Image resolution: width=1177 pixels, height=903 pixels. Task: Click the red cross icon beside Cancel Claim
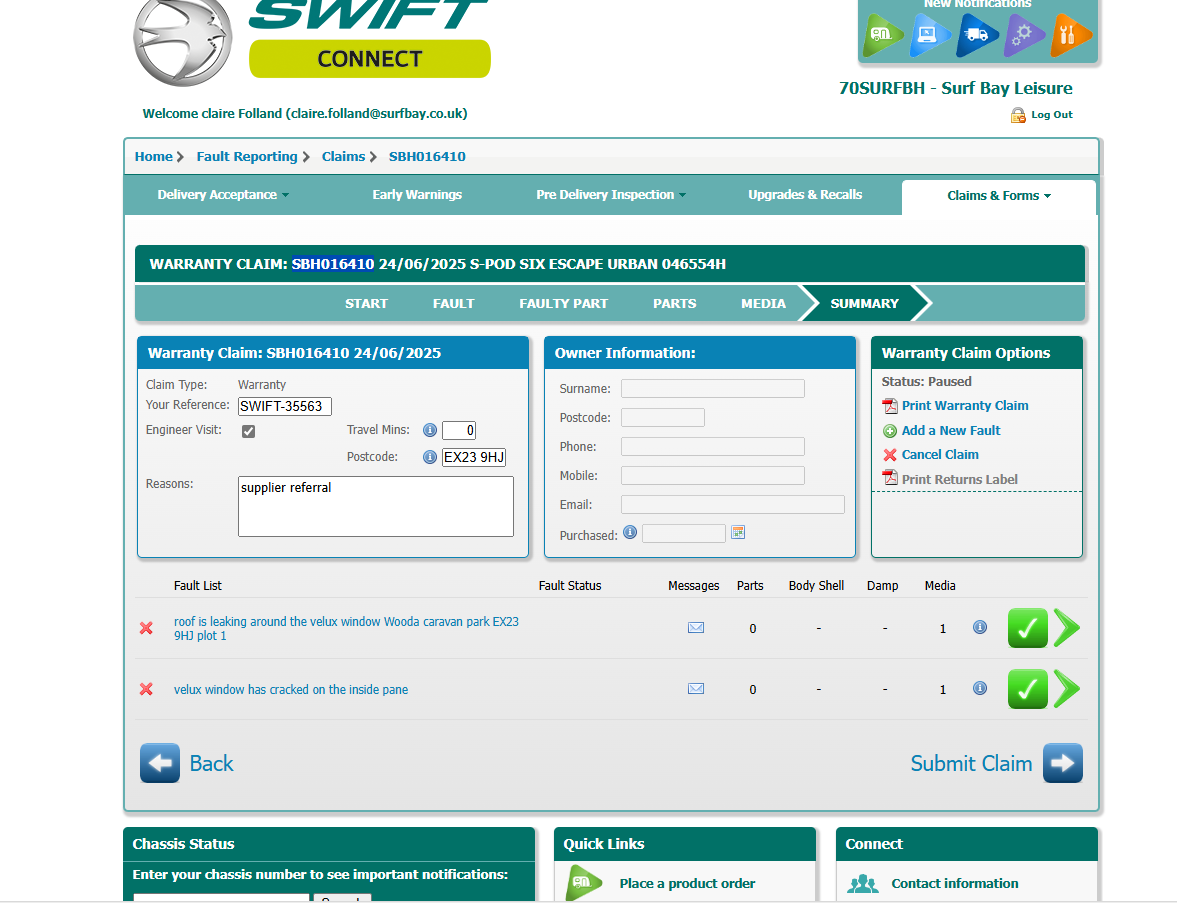[890, 455]
